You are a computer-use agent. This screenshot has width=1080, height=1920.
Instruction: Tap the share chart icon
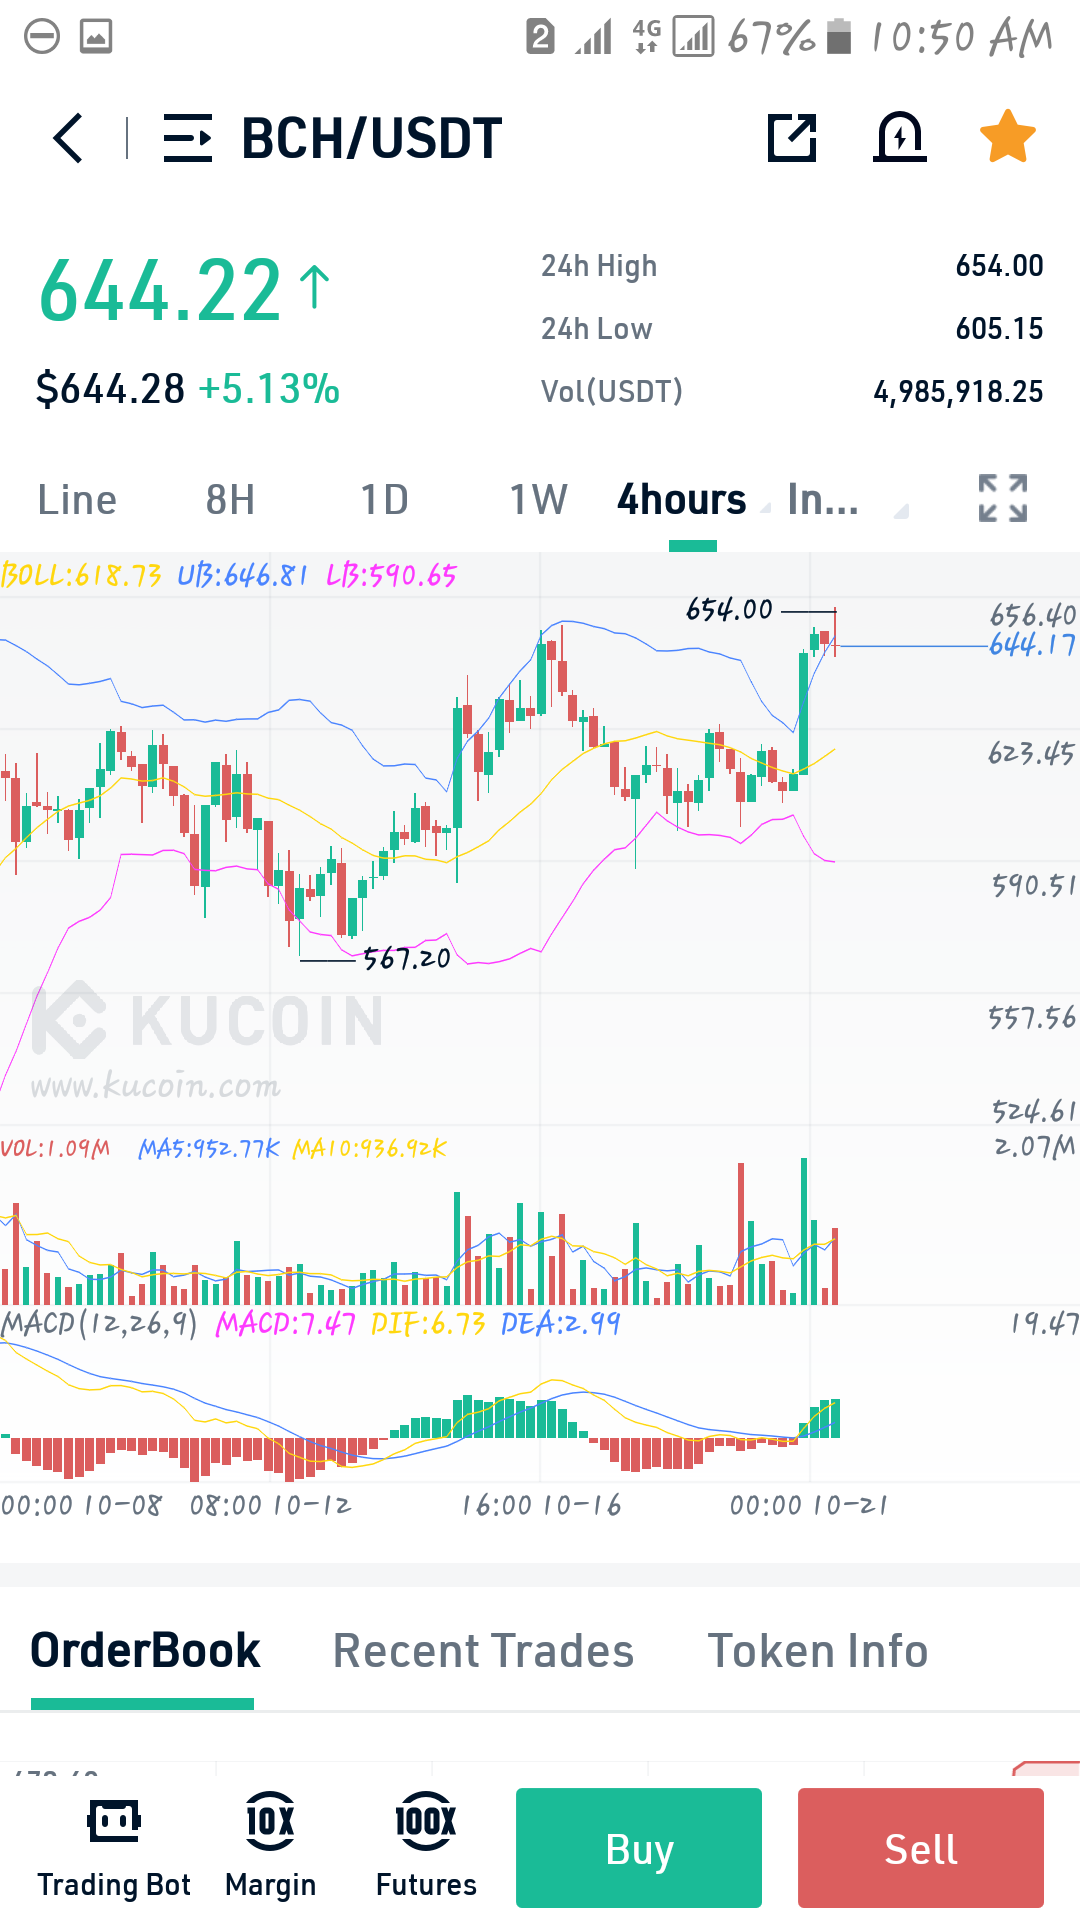[x=792, y=137]
